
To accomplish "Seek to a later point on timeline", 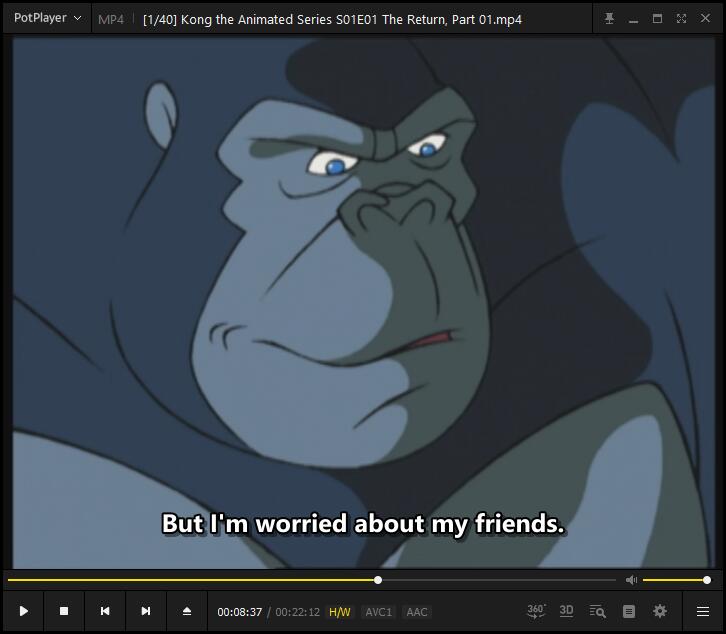I will pos(499,580).
